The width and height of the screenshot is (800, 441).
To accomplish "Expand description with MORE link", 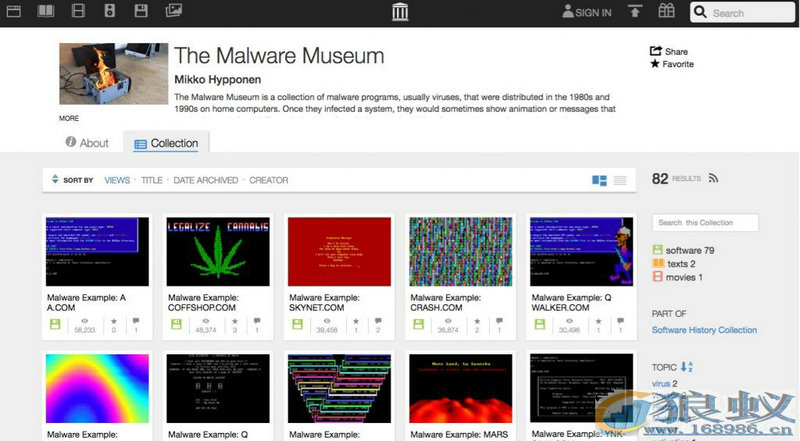I will coord(68,118).
